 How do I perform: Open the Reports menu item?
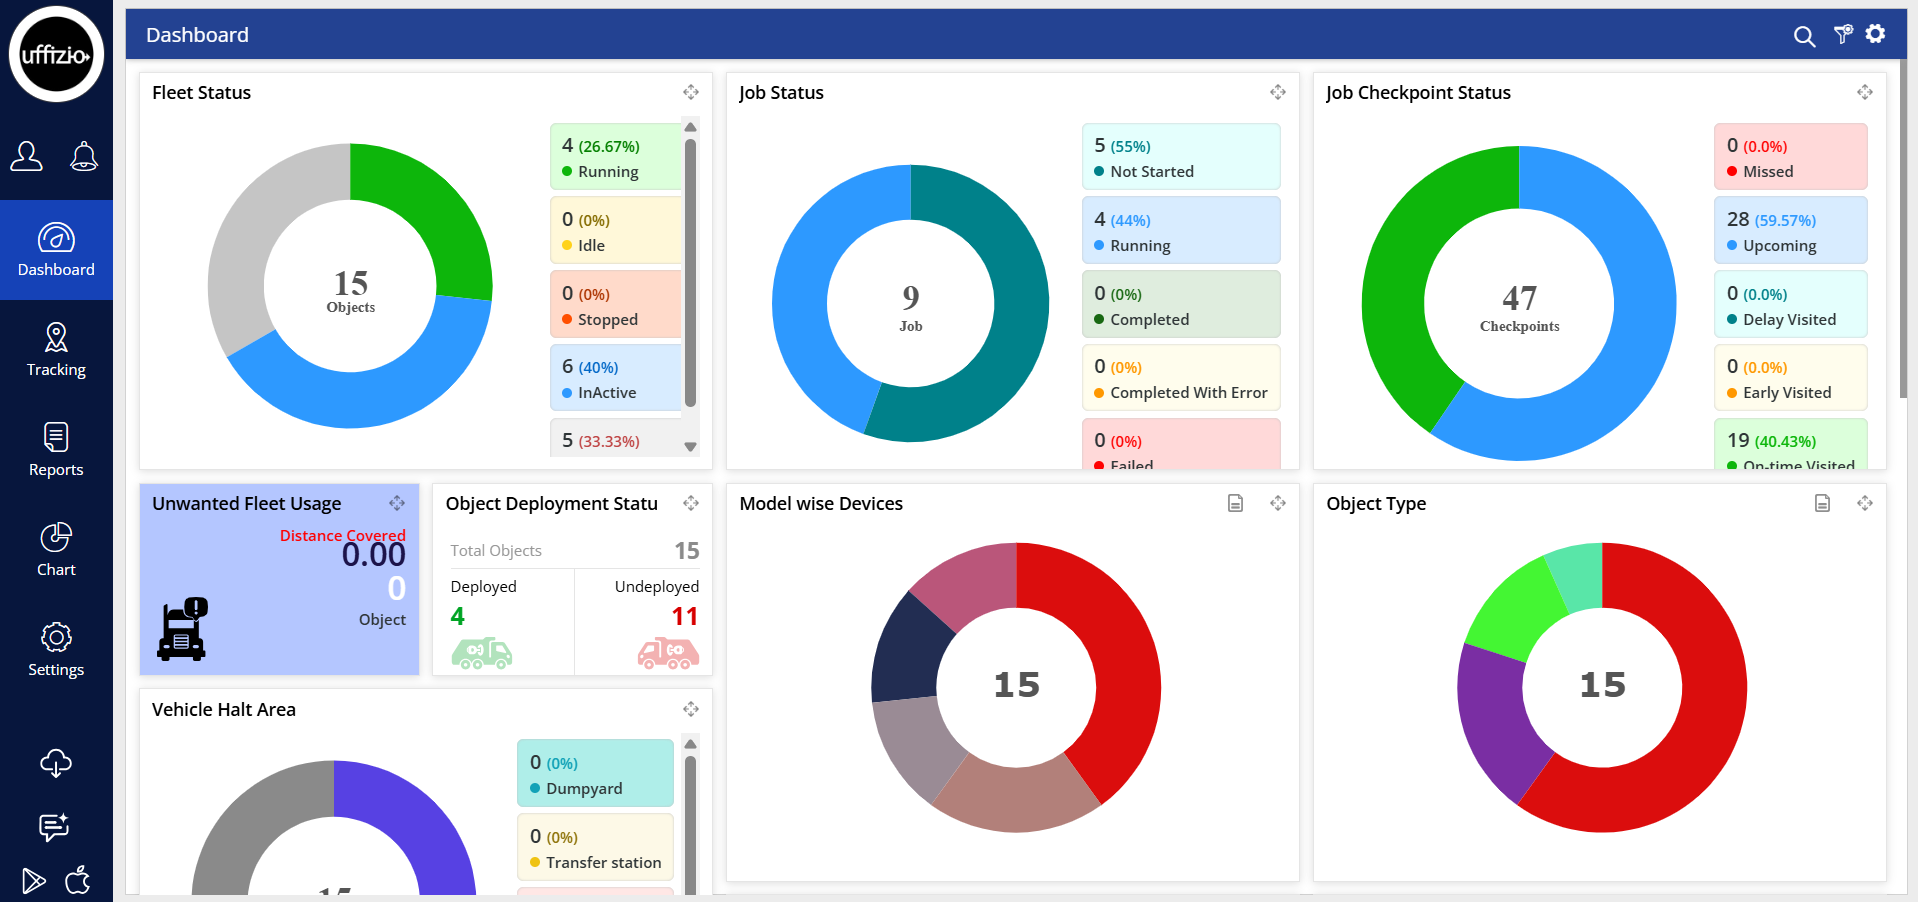click(x=56, y=450)
